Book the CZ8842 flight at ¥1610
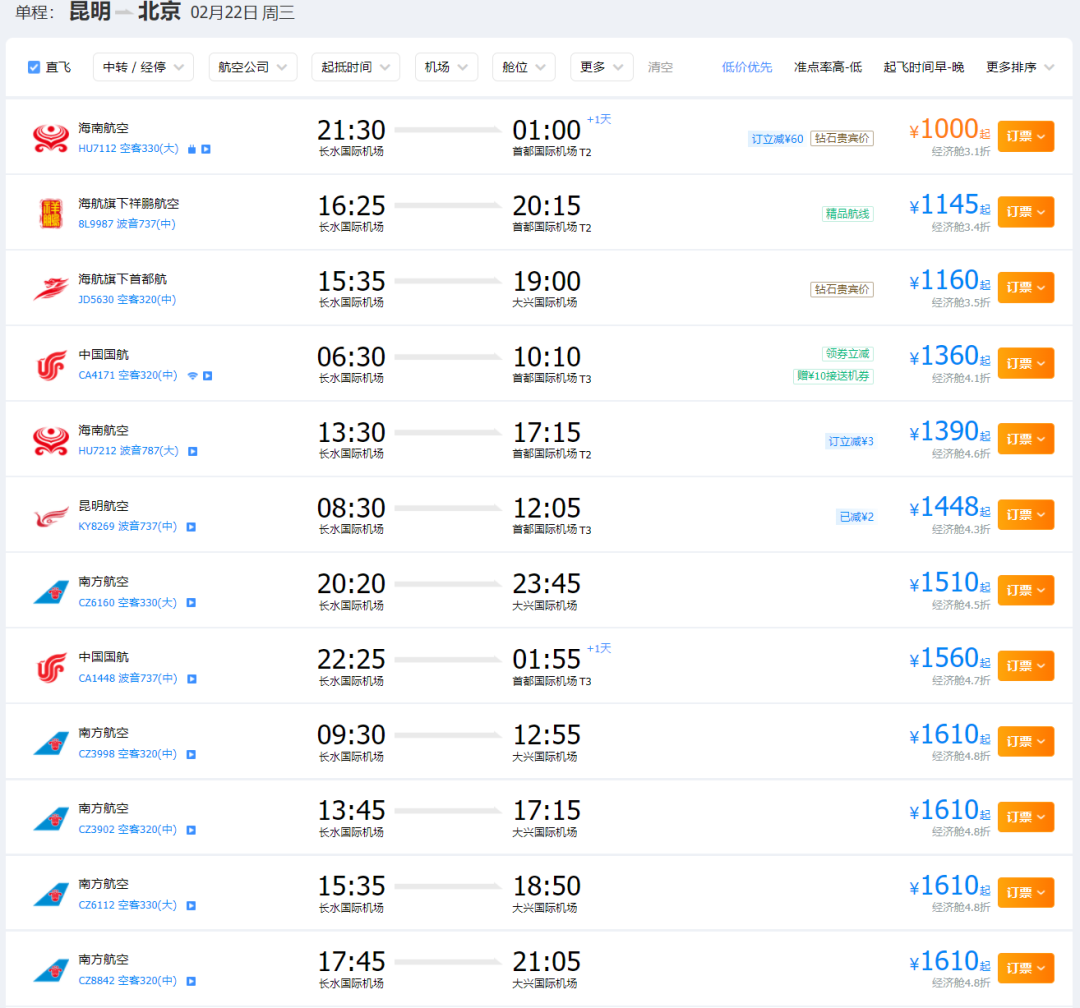1080x1008 pixels. pyautogui.click(x=1026, y=968)
